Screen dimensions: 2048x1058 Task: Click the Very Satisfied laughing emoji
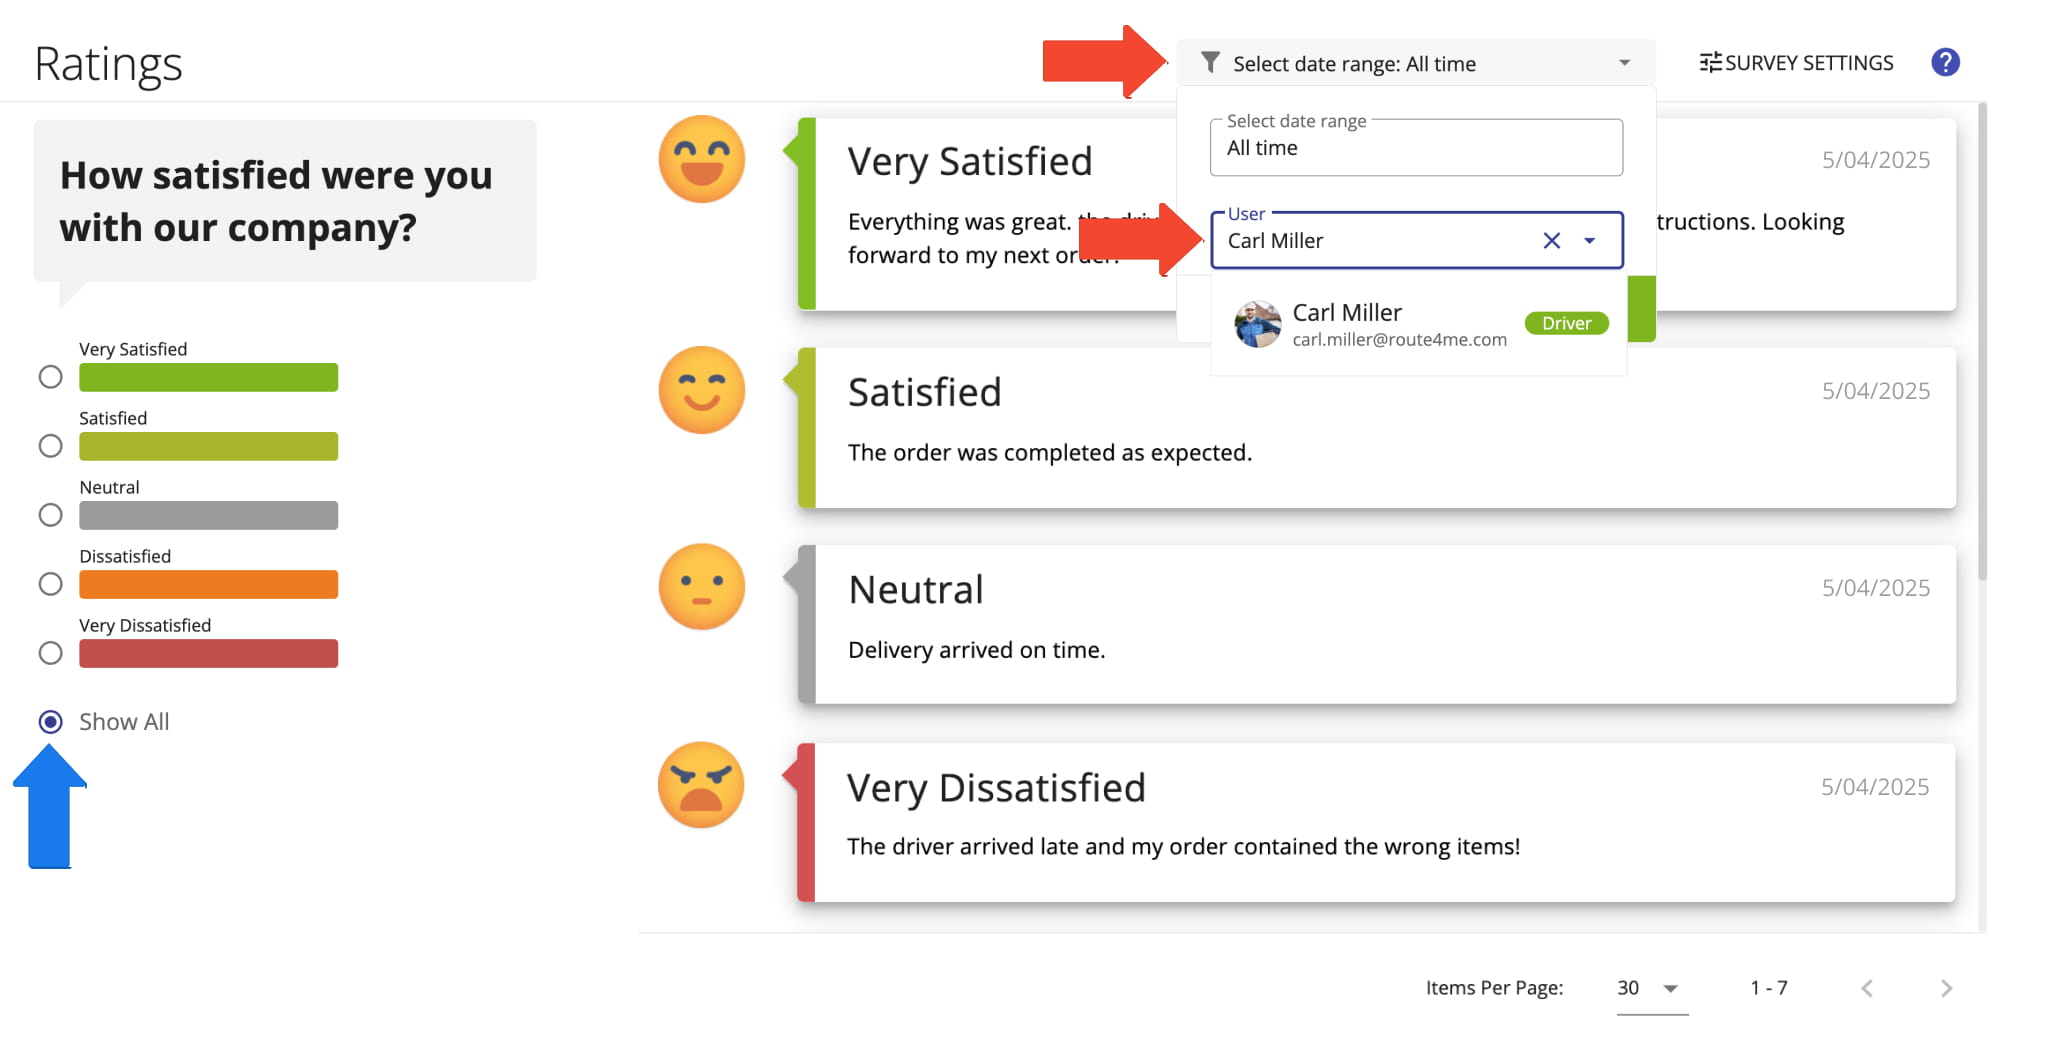(702, 159)
